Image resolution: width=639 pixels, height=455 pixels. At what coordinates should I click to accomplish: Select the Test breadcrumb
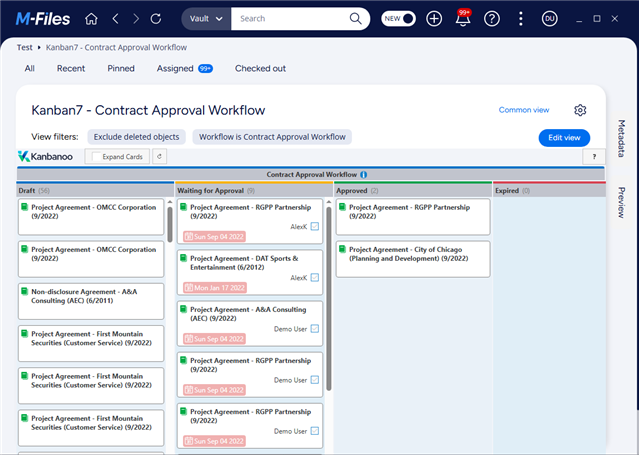pos(24,47)
